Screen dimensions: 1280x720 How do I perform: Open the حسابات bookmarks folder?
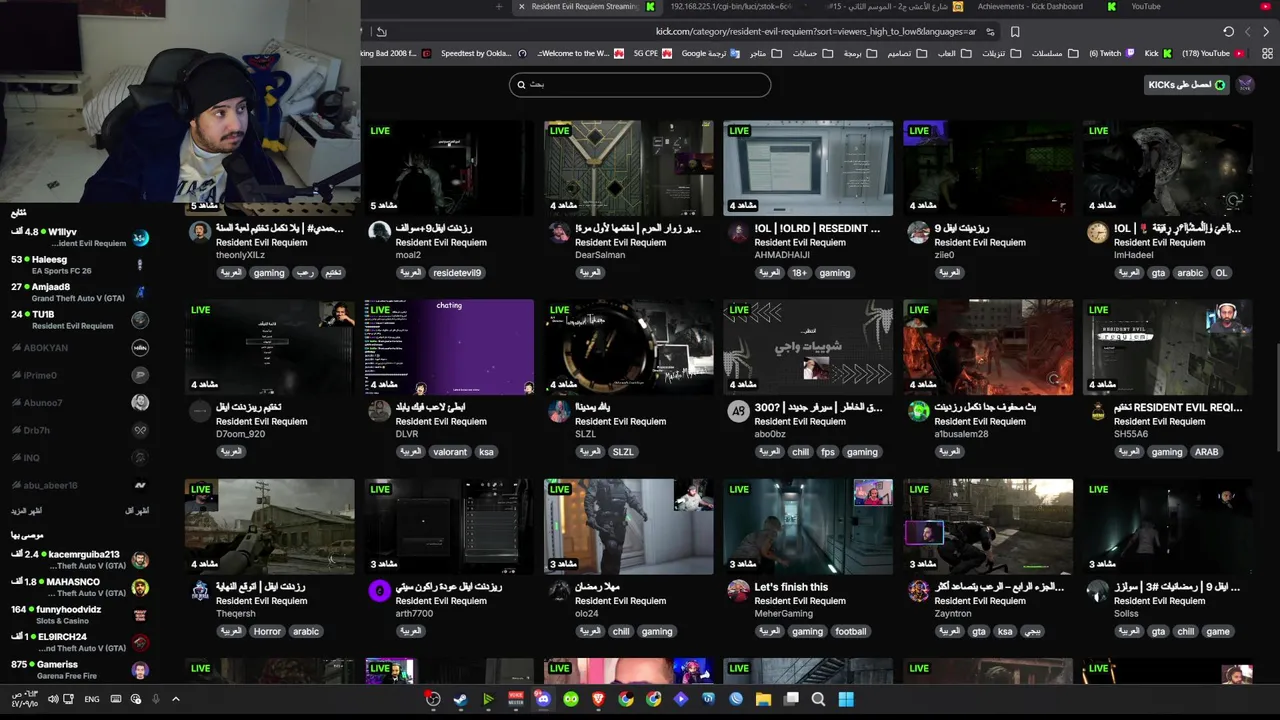[811, 53]
